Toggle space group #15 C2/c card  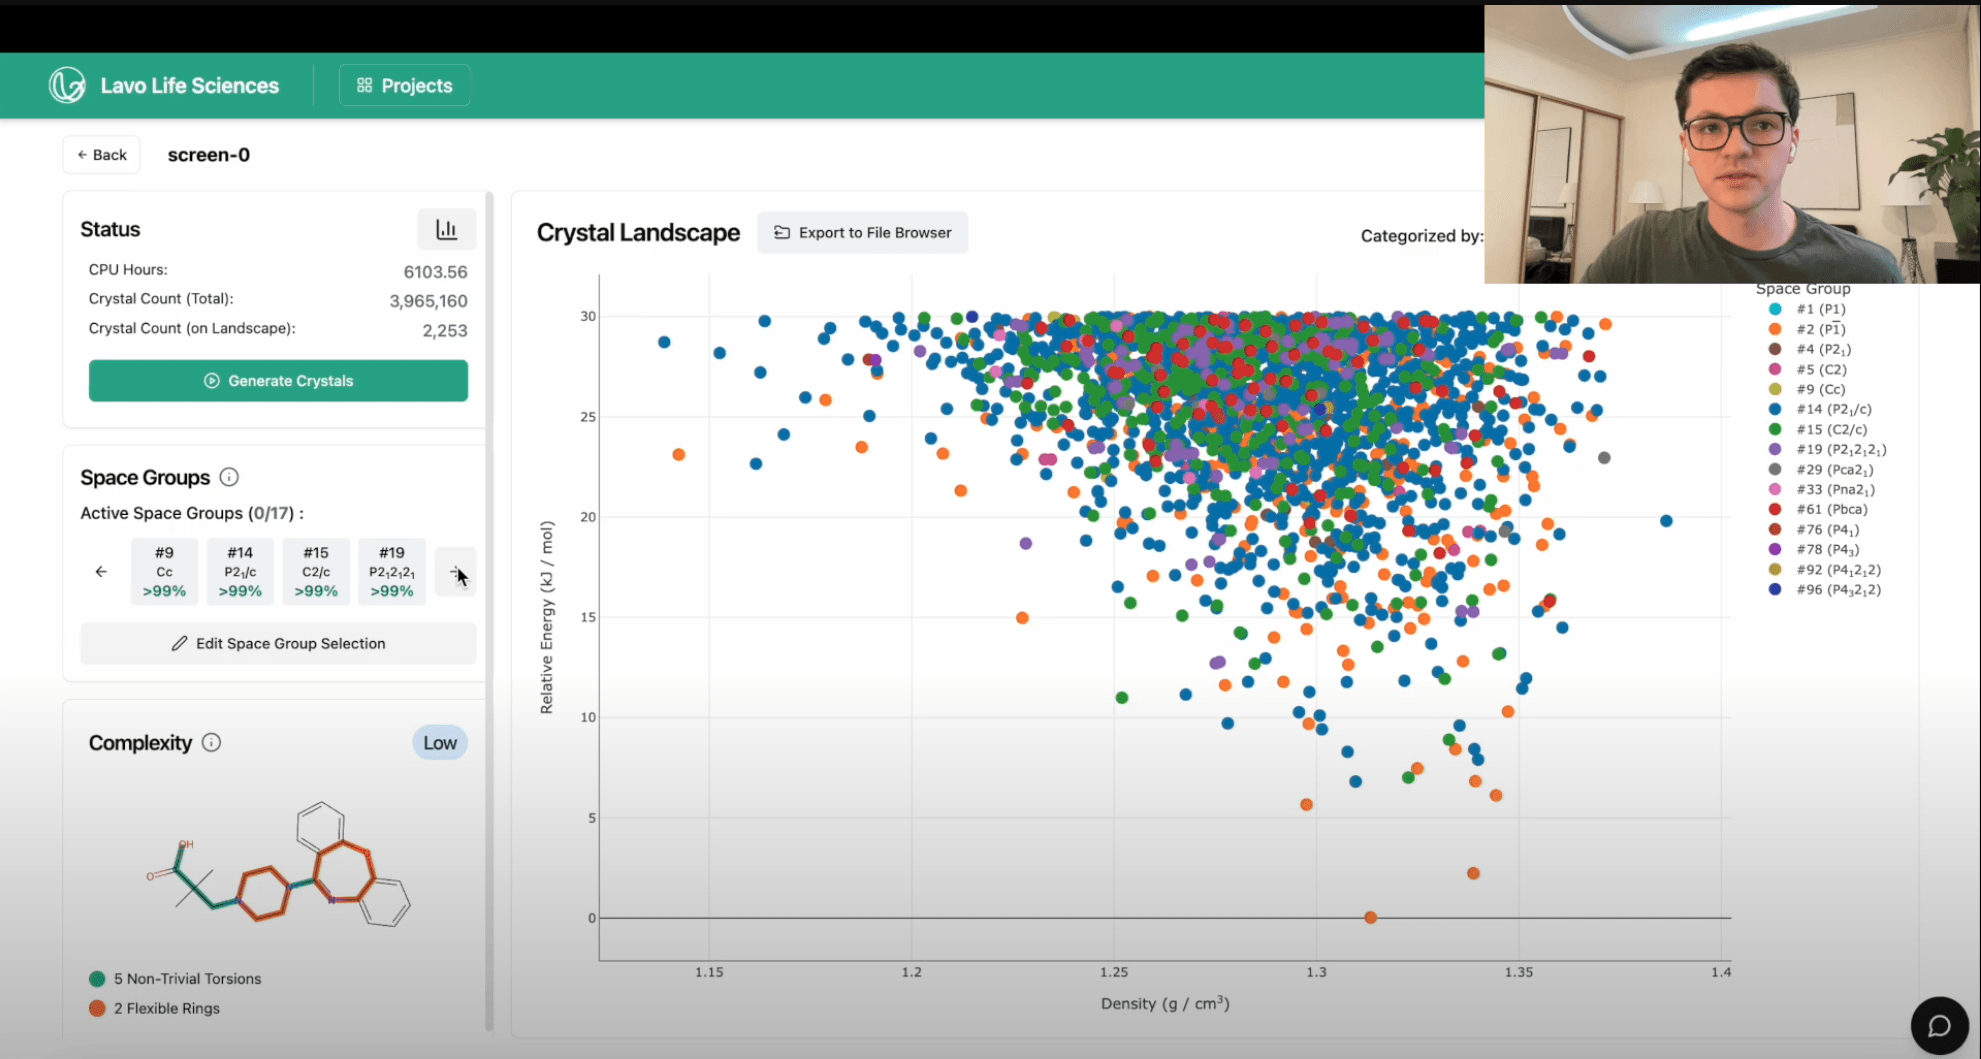pos(316,572)
